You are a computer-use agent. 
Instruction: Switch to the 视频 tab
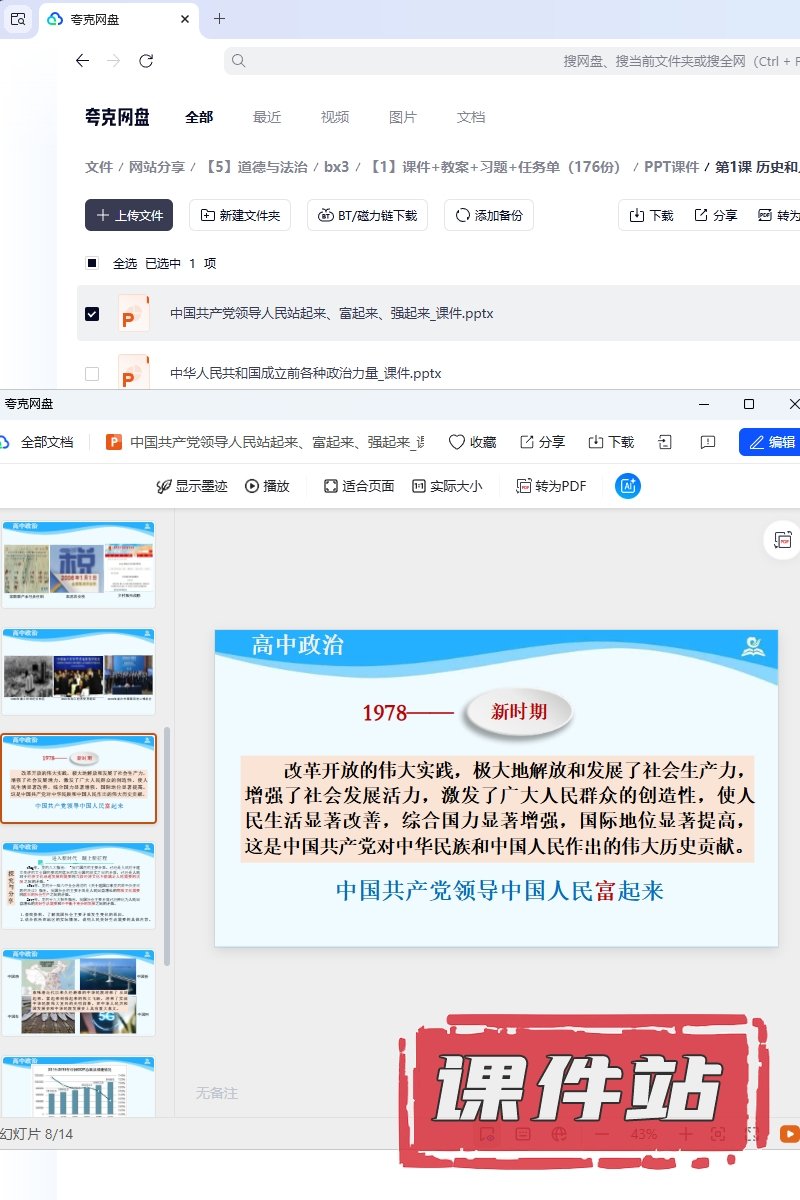tap(335, 117)
